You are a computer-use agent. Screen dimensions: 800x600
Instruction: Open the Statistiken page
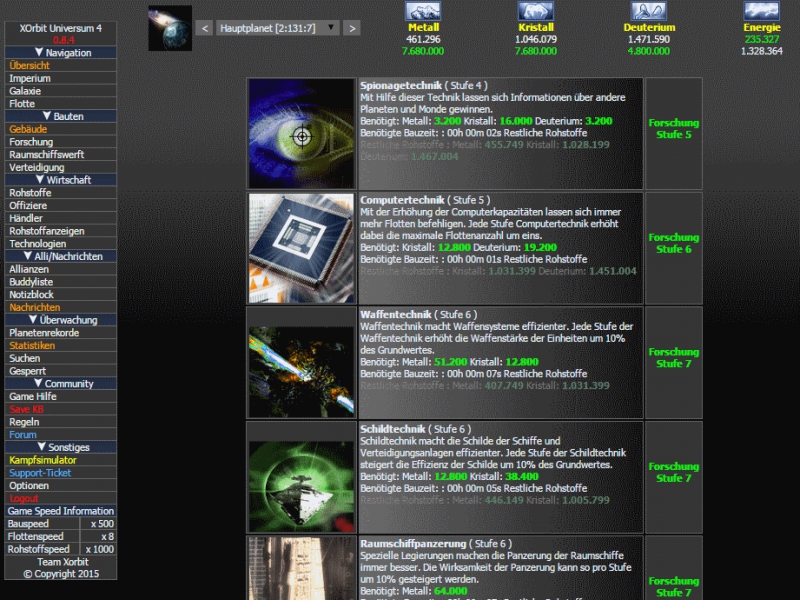pyautogui.click(x=32, y=345)
